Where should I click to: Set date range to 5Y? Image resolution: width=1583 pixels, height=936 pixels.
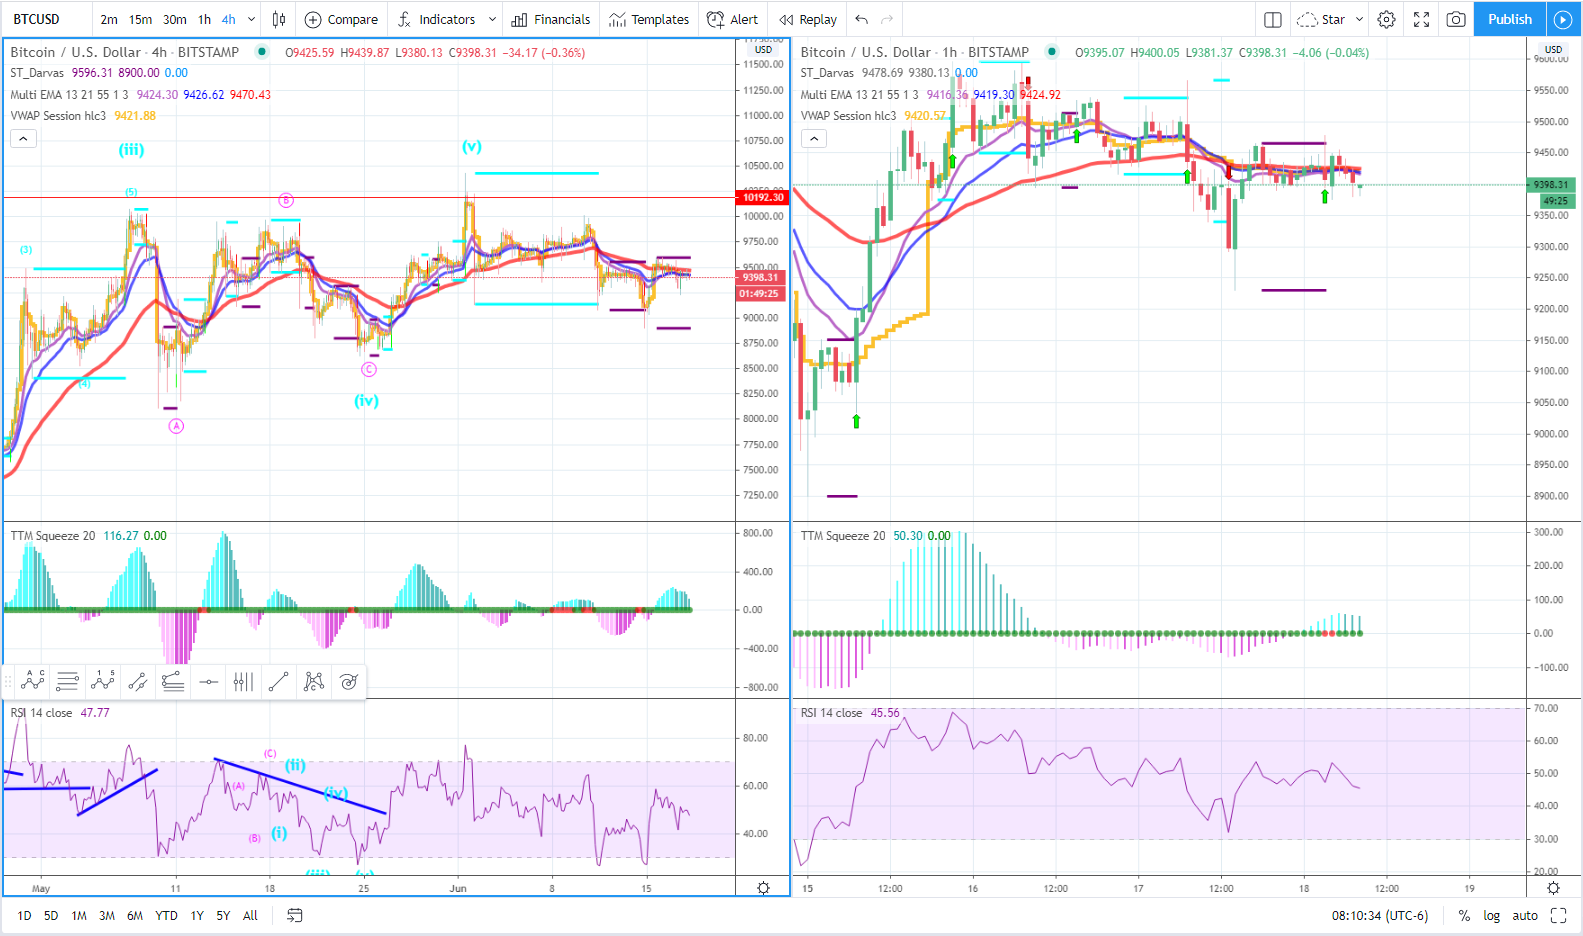(223, 915)
